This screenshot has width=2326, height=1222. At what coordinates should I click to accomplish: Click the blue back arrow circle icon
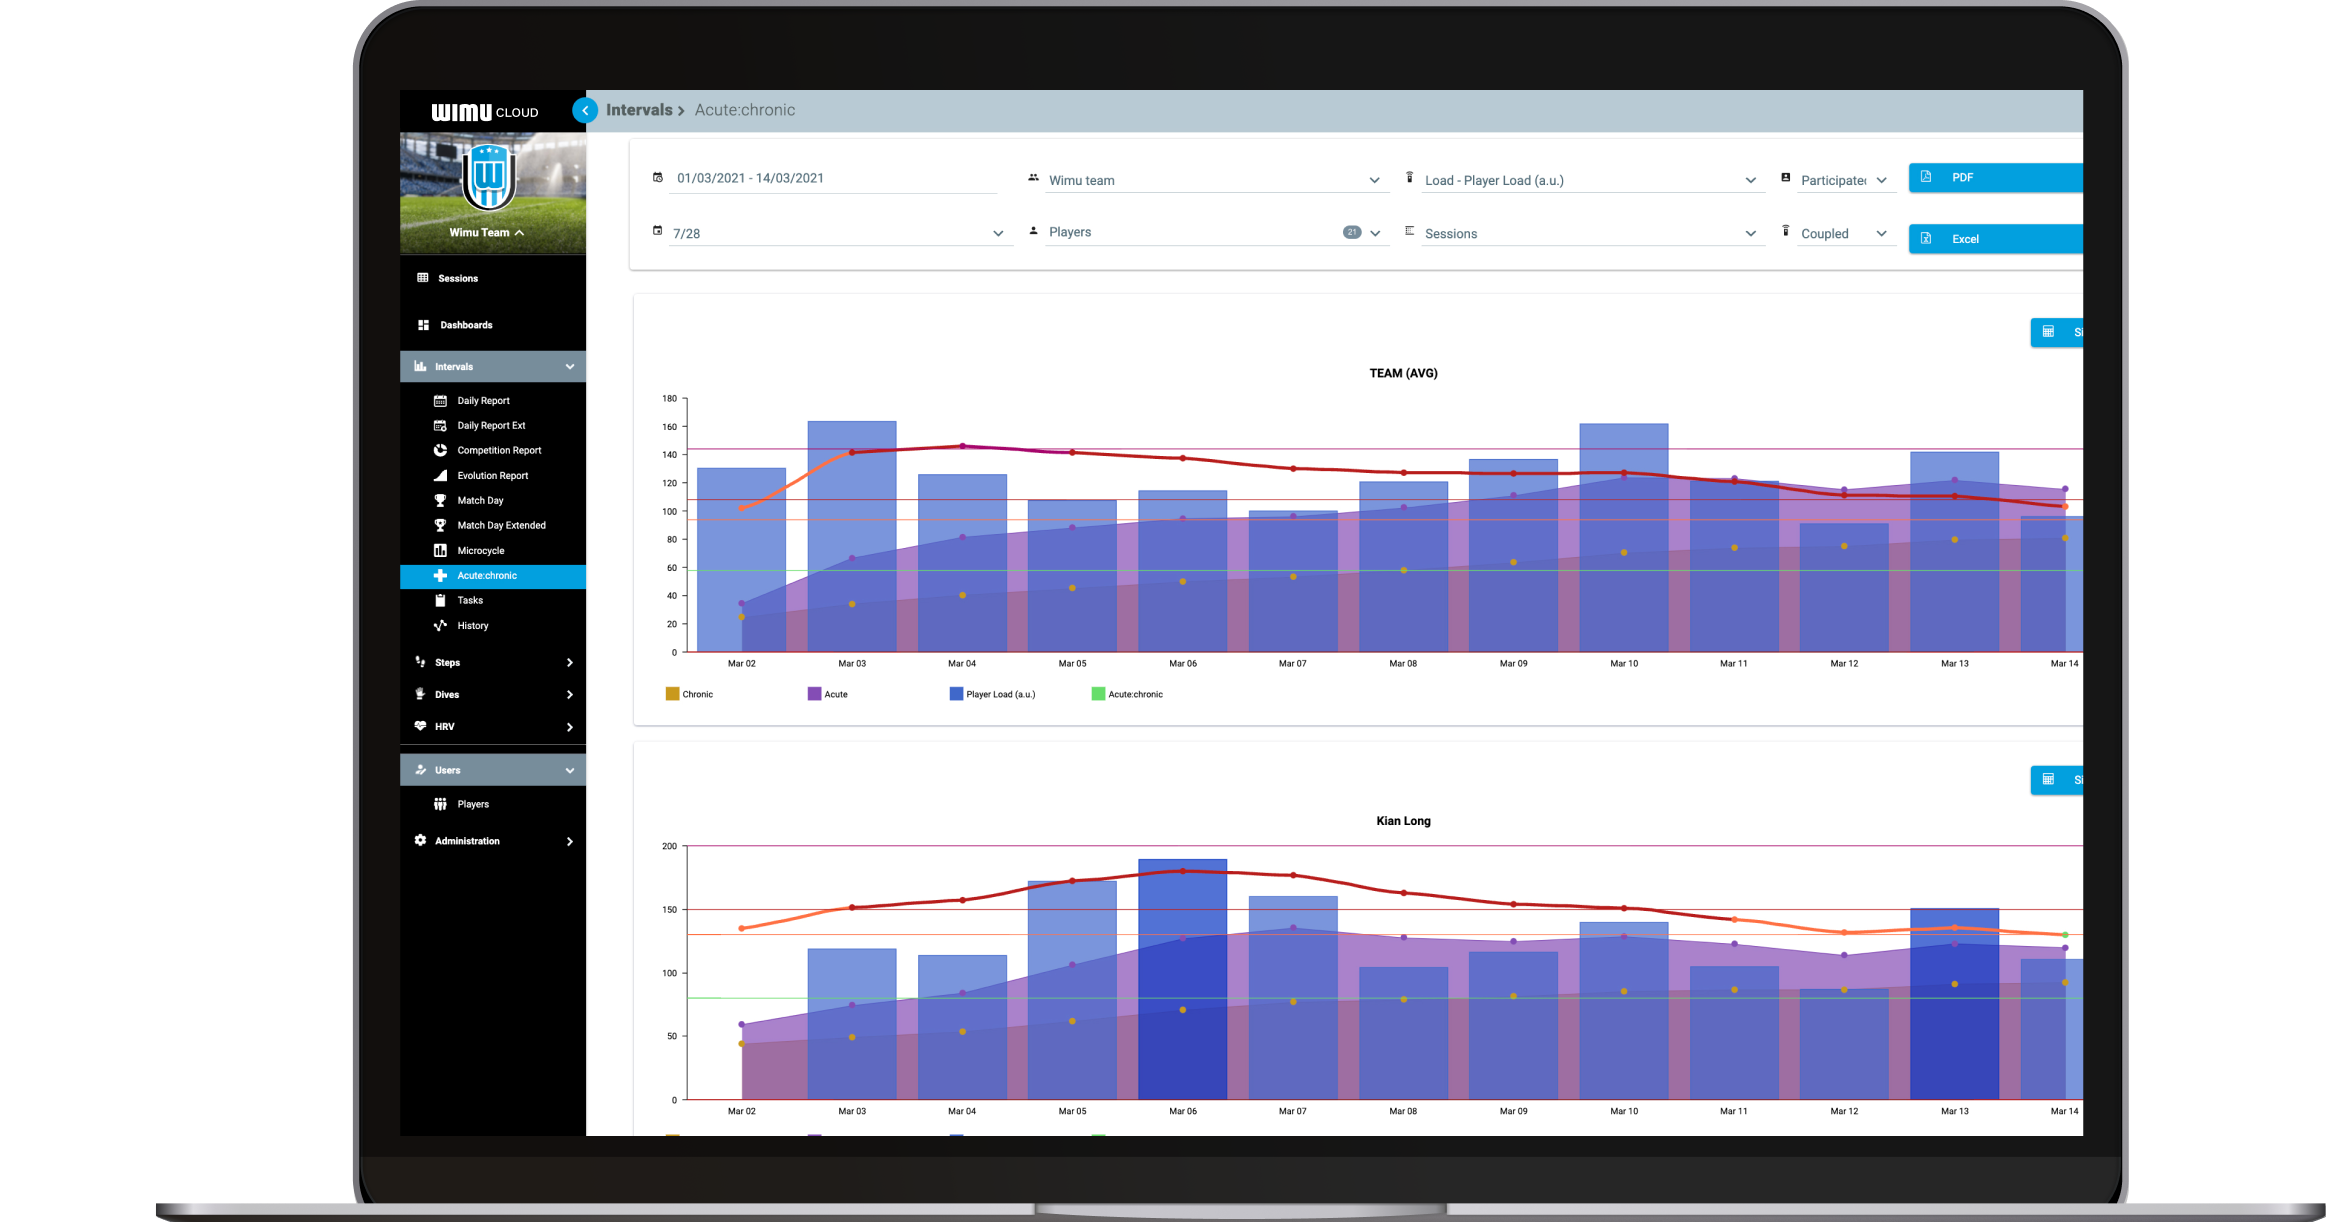(585, 111)
